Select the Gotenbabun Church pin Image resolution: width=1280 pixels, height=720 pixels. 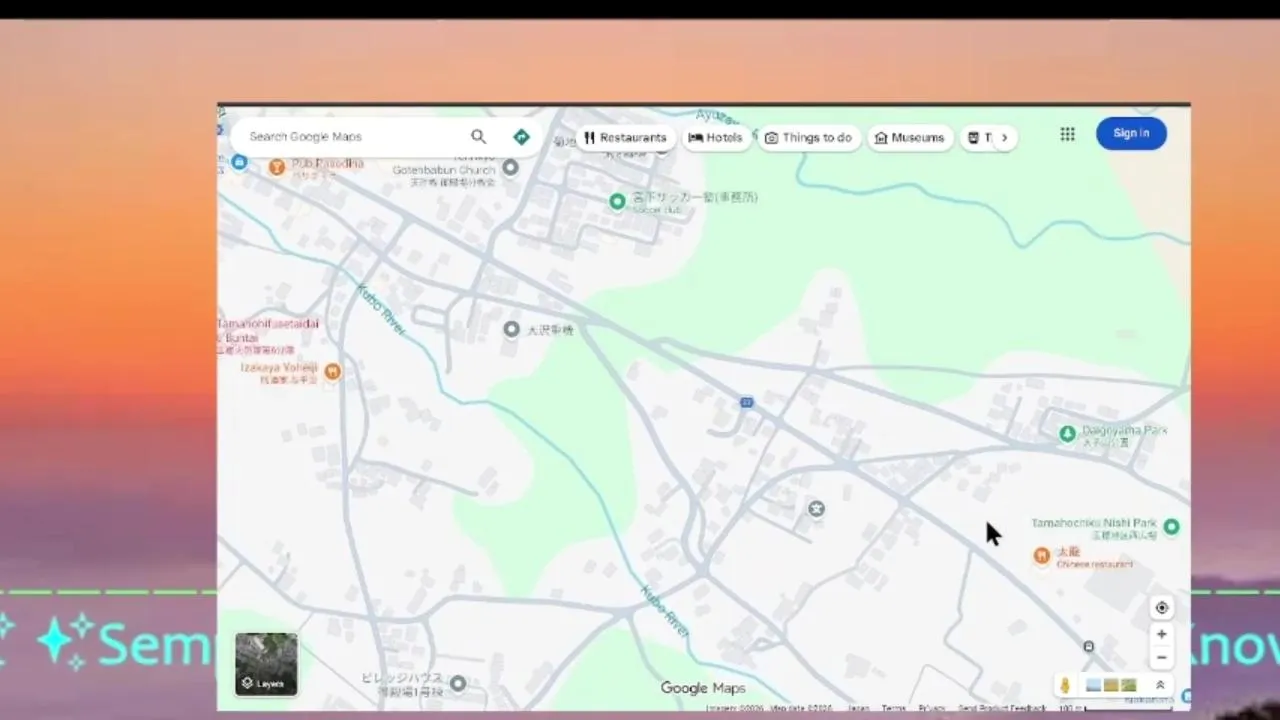pos(510,167)
